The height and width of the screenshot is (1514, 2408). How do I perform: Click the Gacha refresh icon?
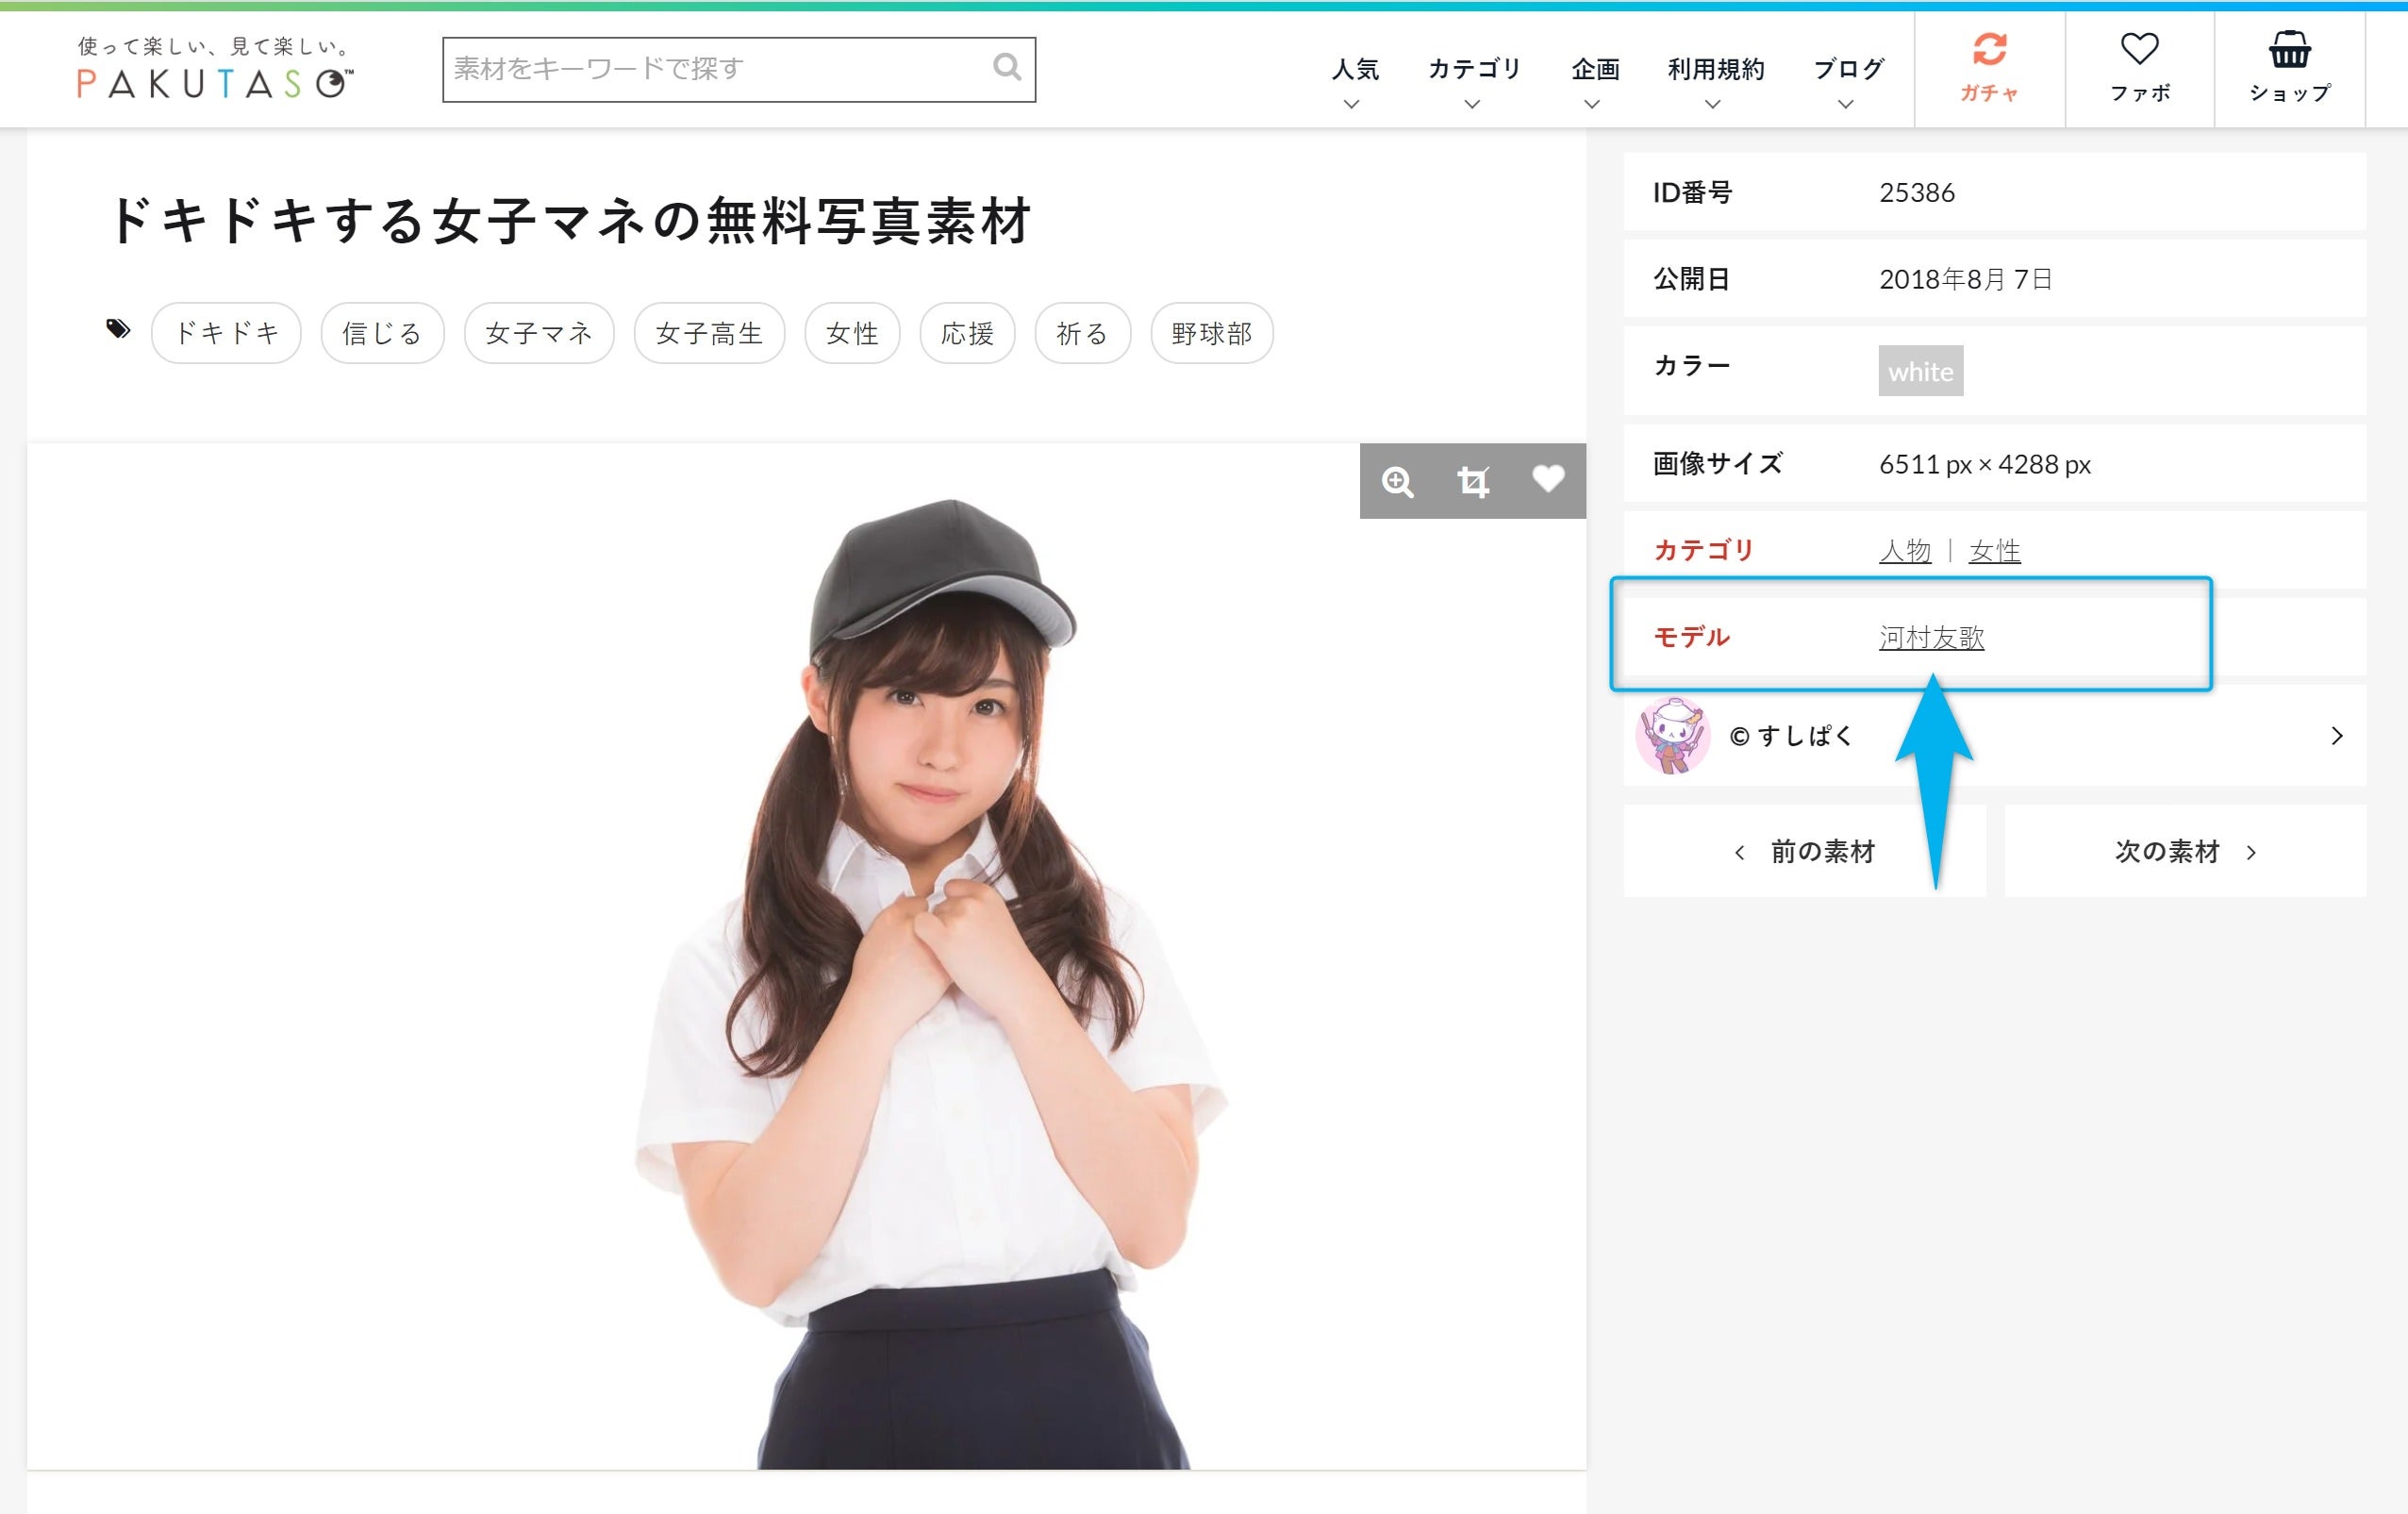1988,50
